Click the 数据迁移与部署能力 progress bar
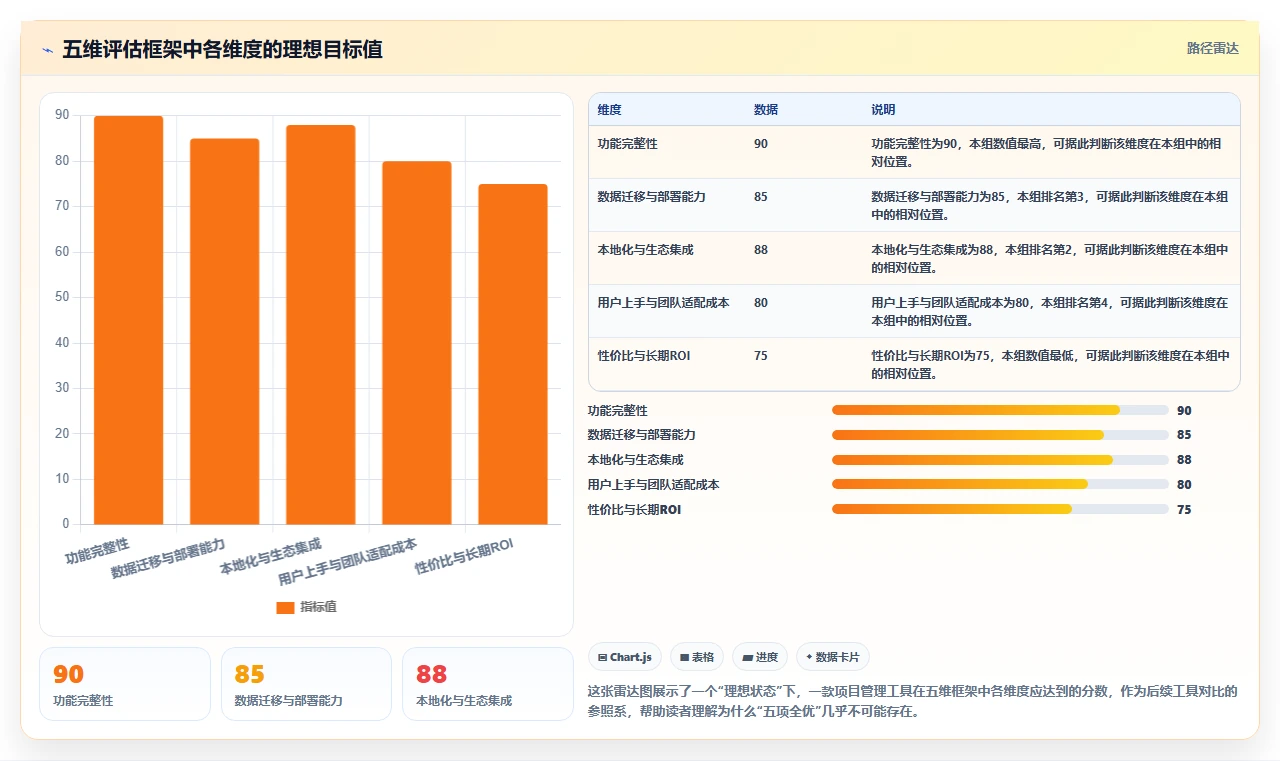The image size is (1280, 761). [x=1000, y=435]
